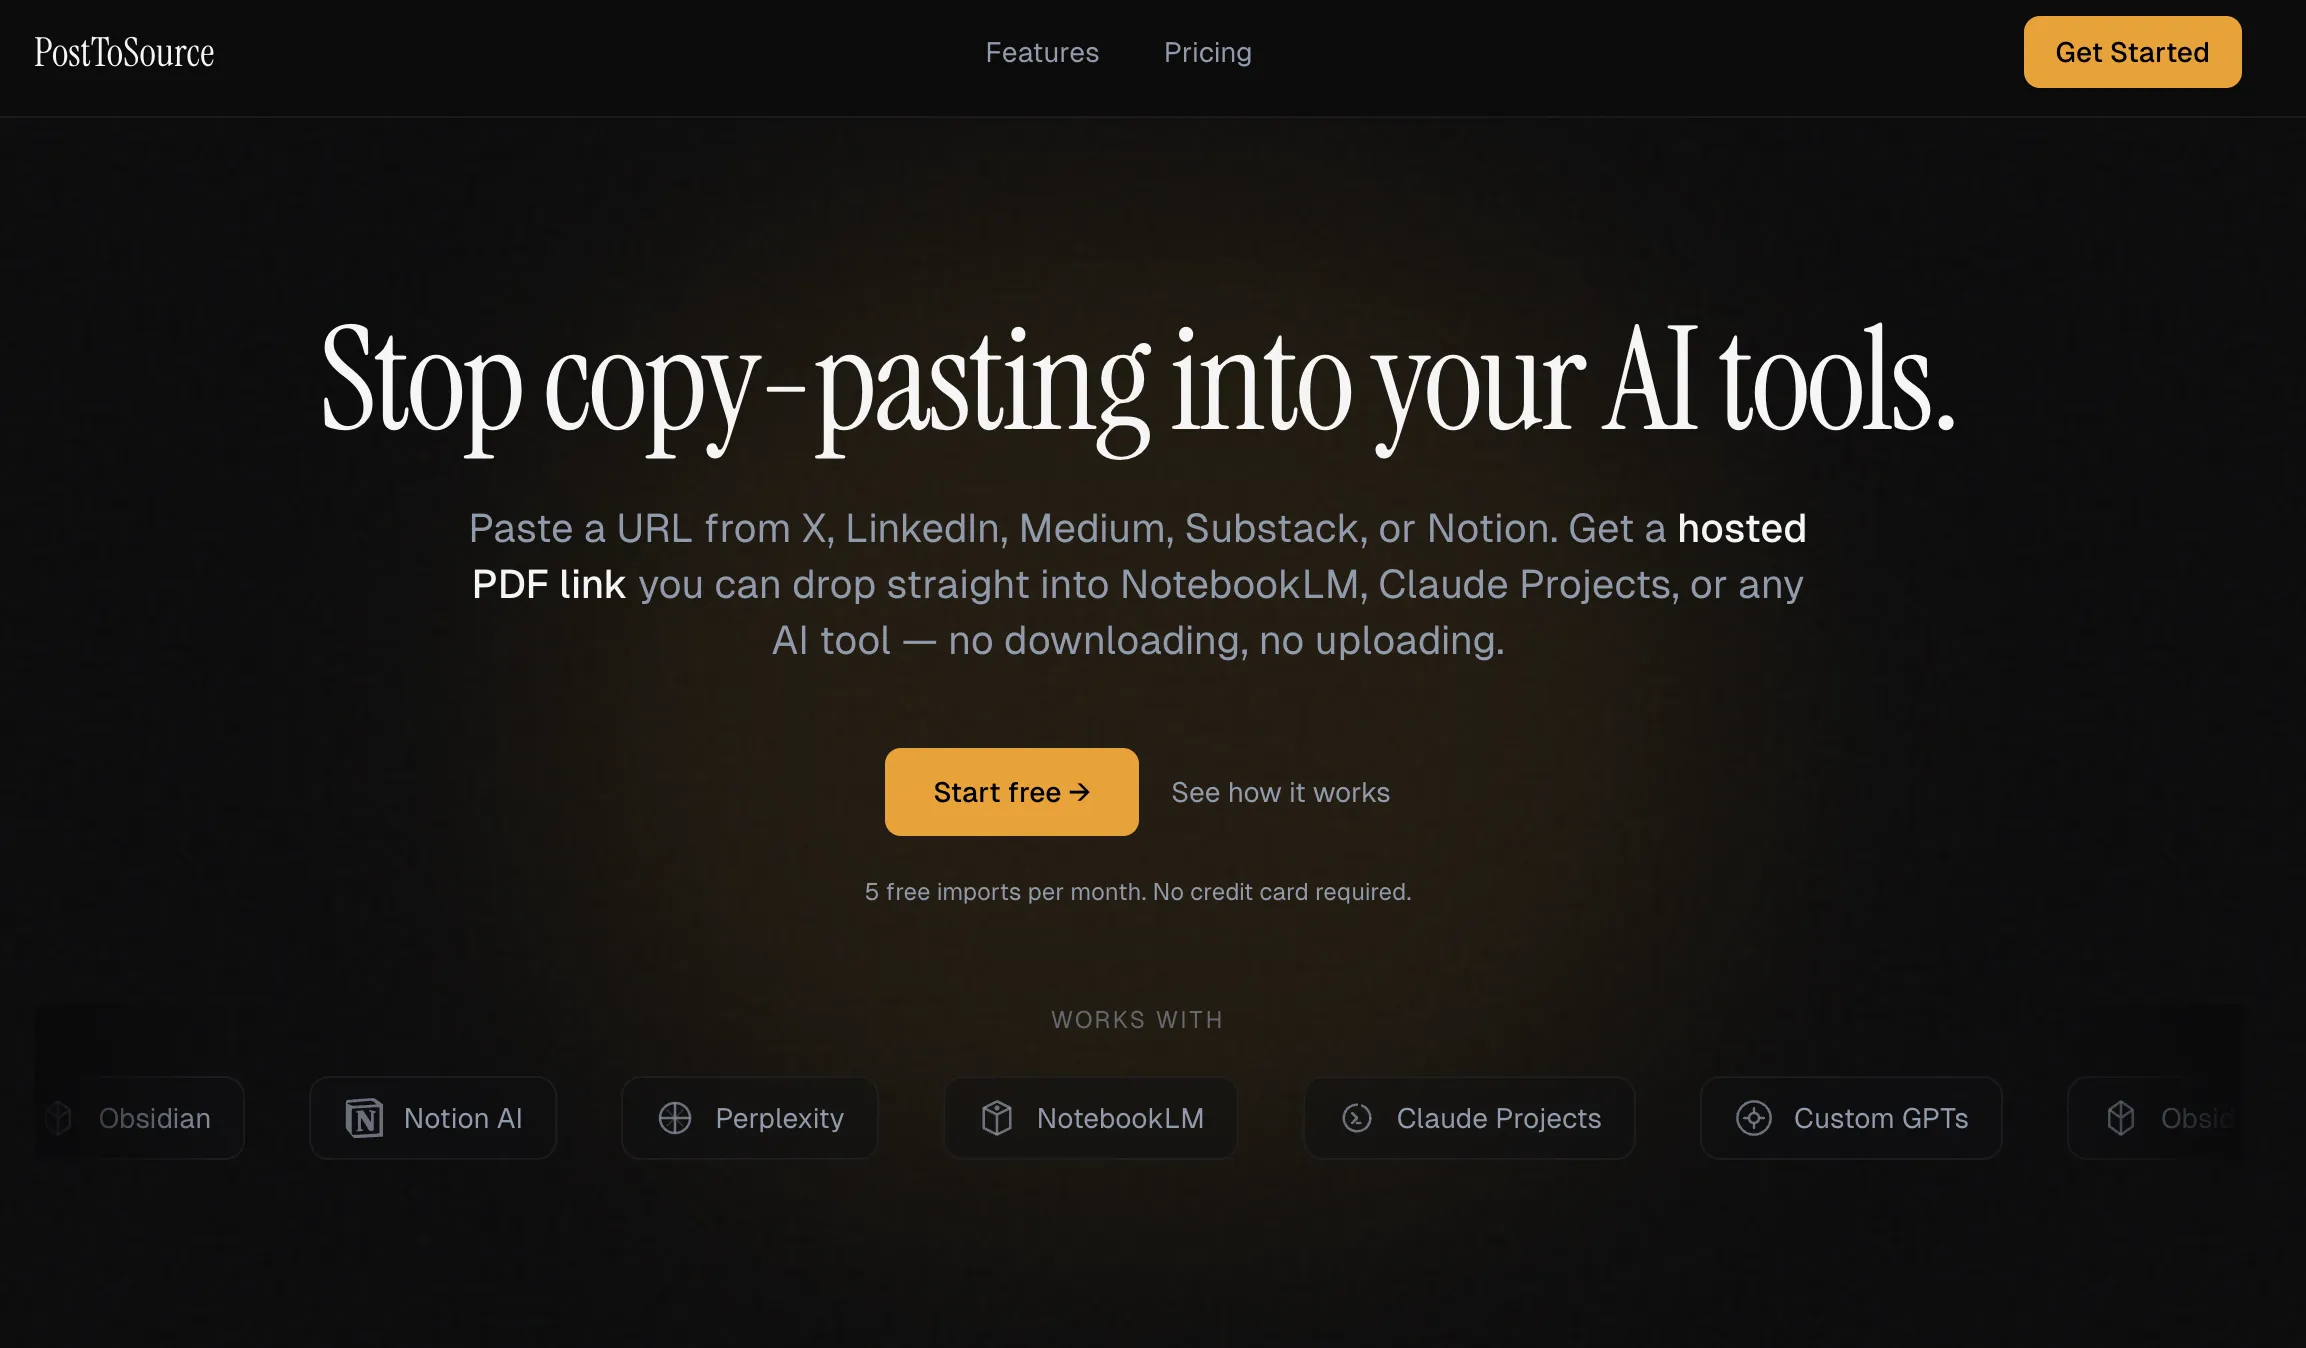Select the Perplexity label
The height and width of the screenshot is (1348, 2306).
(x=780, y=1118)
